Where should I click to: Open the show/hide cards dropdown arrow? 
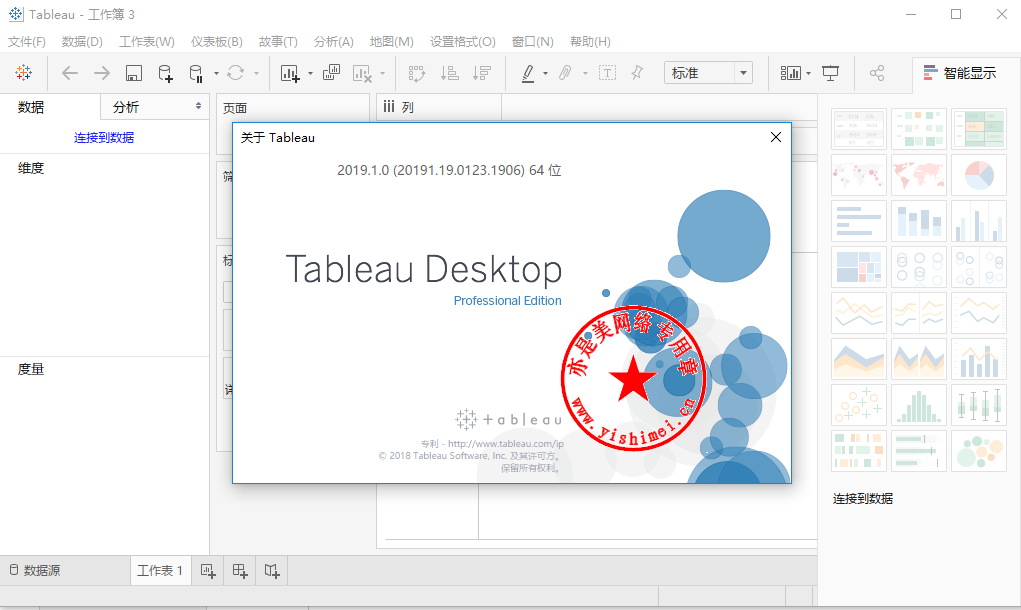[x=808, y=74]
